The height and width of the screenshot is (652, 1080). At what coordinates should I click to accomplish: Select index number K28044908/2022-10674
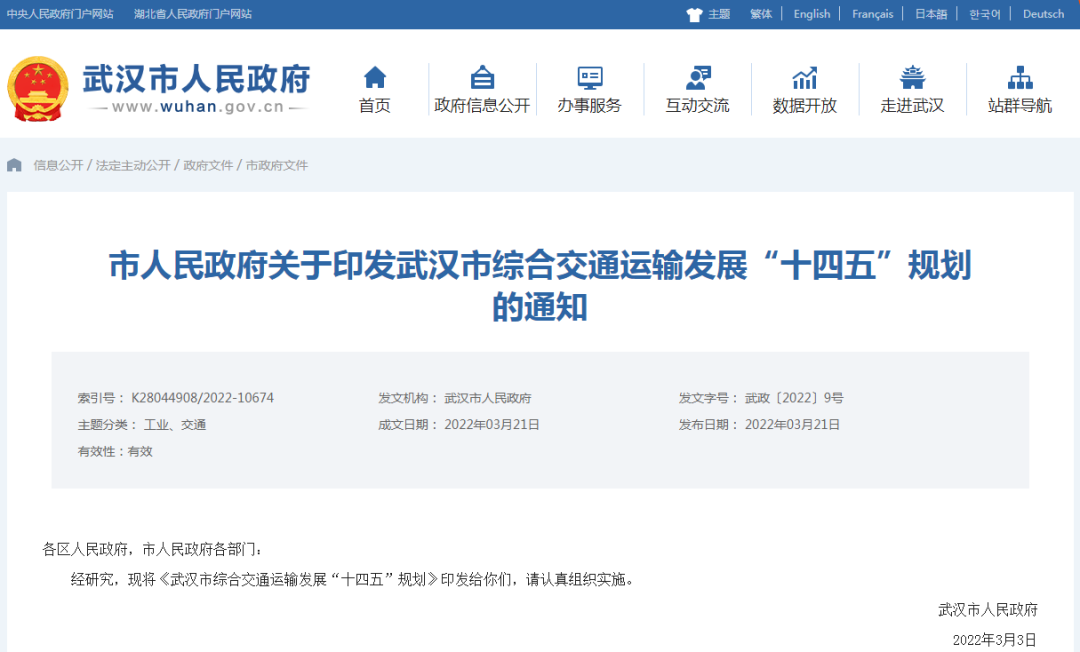tap(202, 398)
